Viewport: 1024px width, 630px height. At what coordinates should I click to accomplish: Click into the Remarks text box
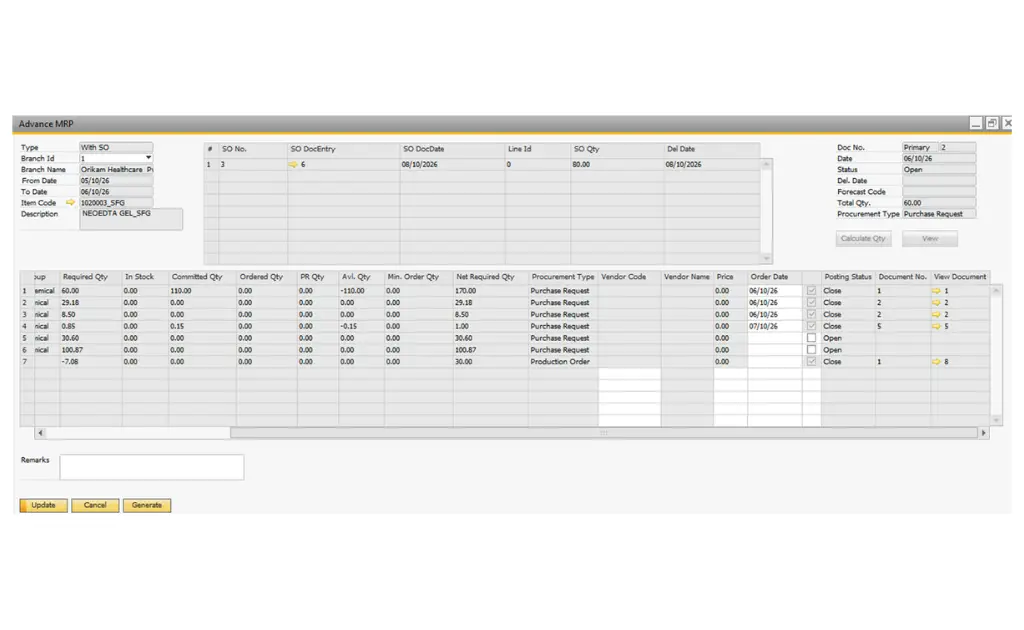tap(152, 467)
